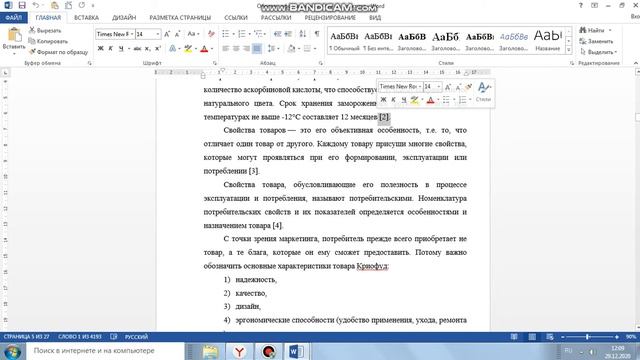
Task: Click the Copy (Копировать) button
Action: (48, 41)
